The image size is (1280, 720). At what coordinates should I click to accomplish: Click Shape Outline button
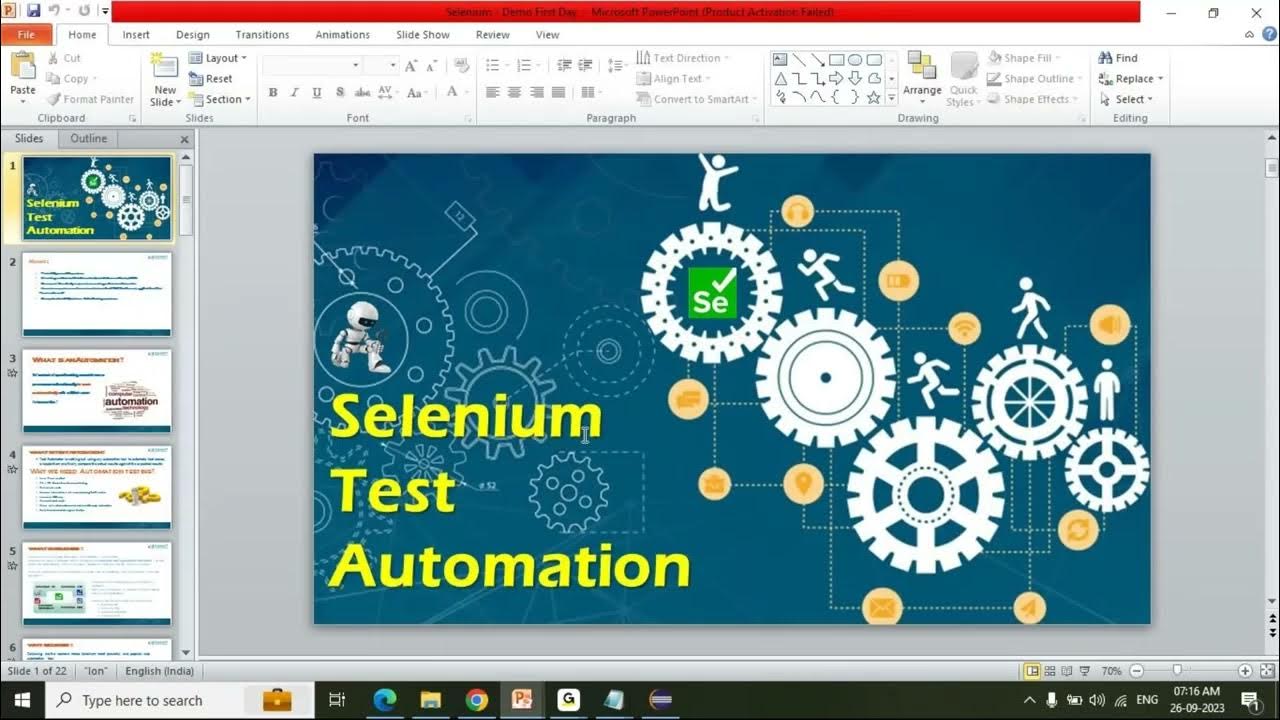pyautogui.click(x=1034, y=79)
